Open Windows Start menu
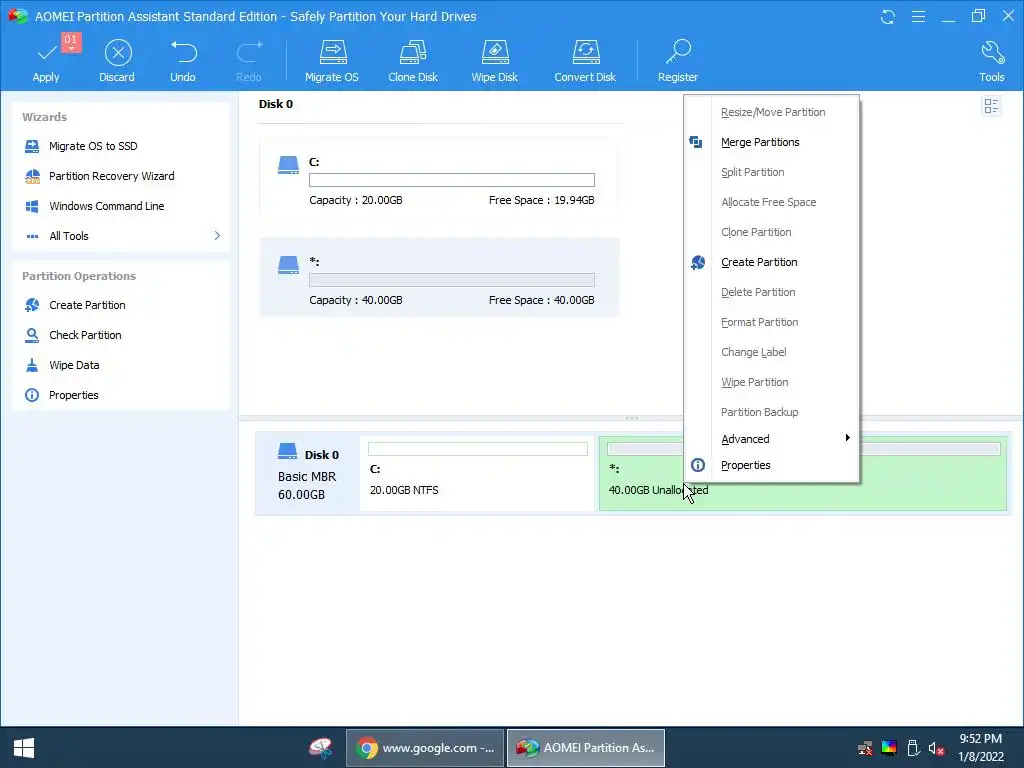 tap(24, 748)
